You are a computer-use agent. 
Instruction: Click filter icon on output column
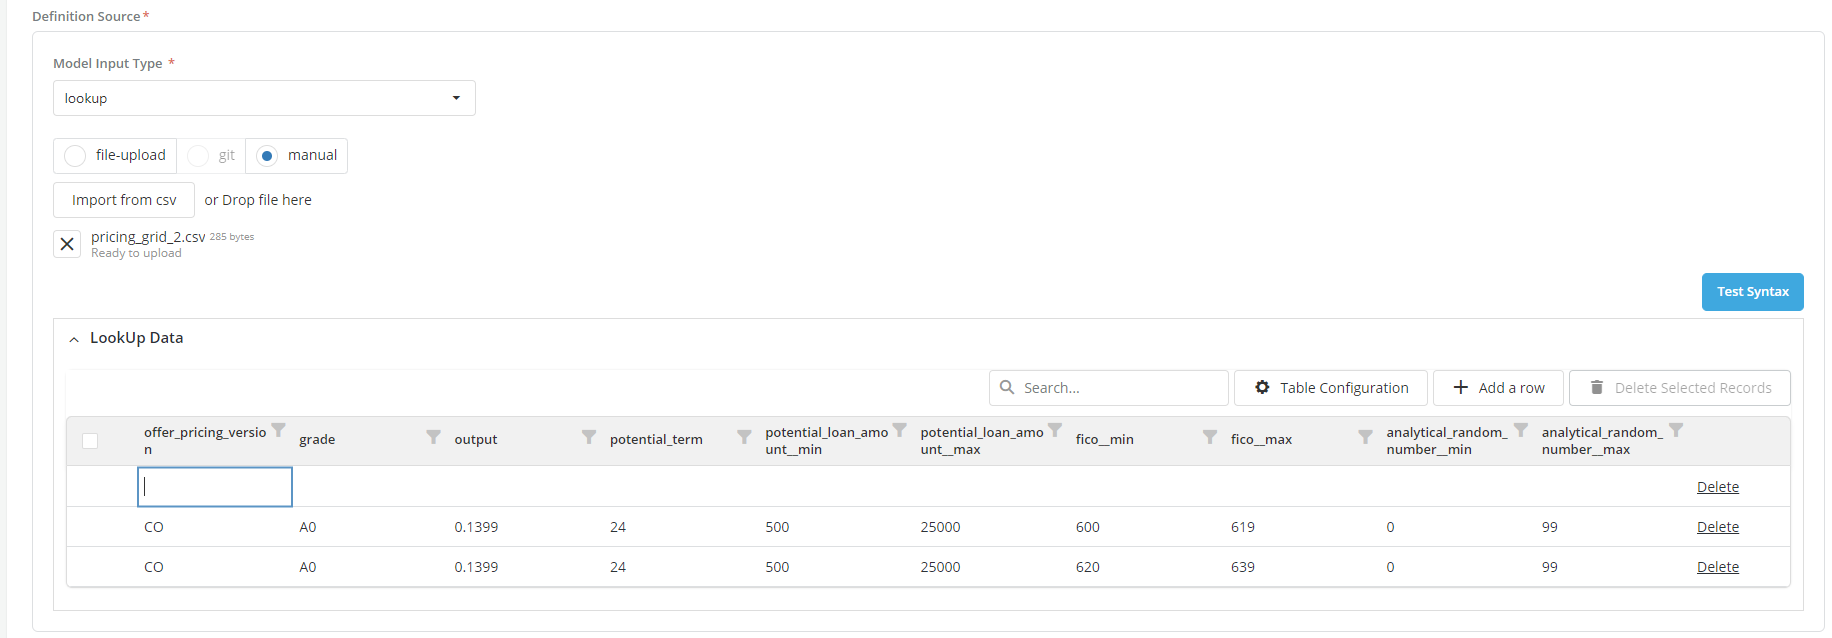click(x=589, y=437)
